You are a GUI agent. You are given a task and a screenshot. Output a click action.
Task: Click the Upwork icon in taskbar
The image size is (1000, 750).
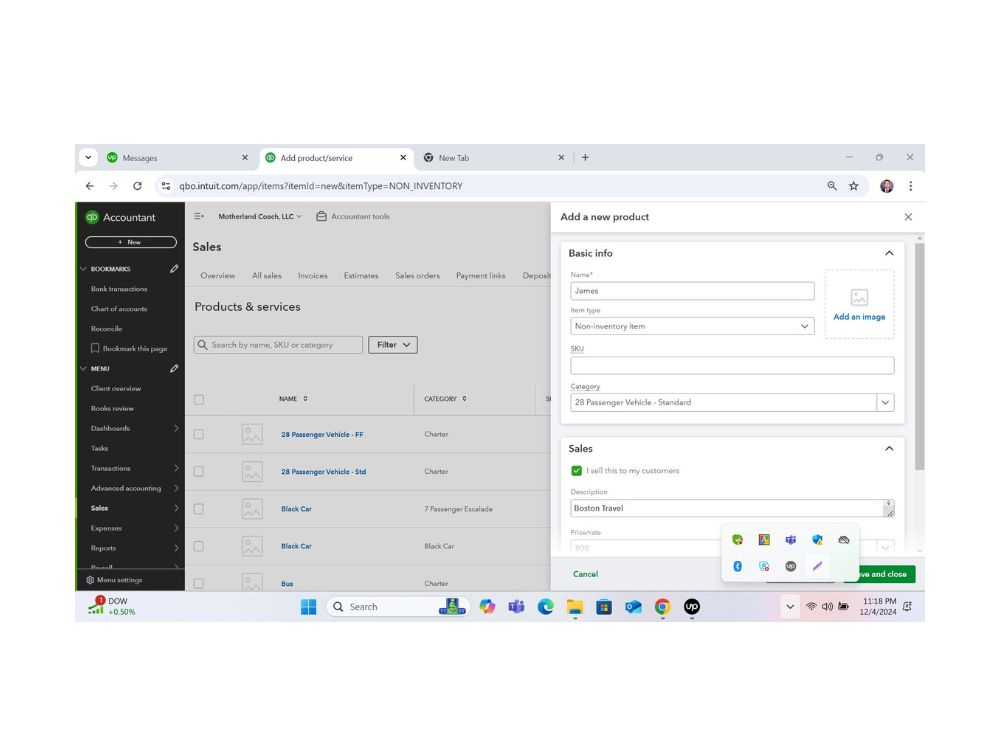692,607
